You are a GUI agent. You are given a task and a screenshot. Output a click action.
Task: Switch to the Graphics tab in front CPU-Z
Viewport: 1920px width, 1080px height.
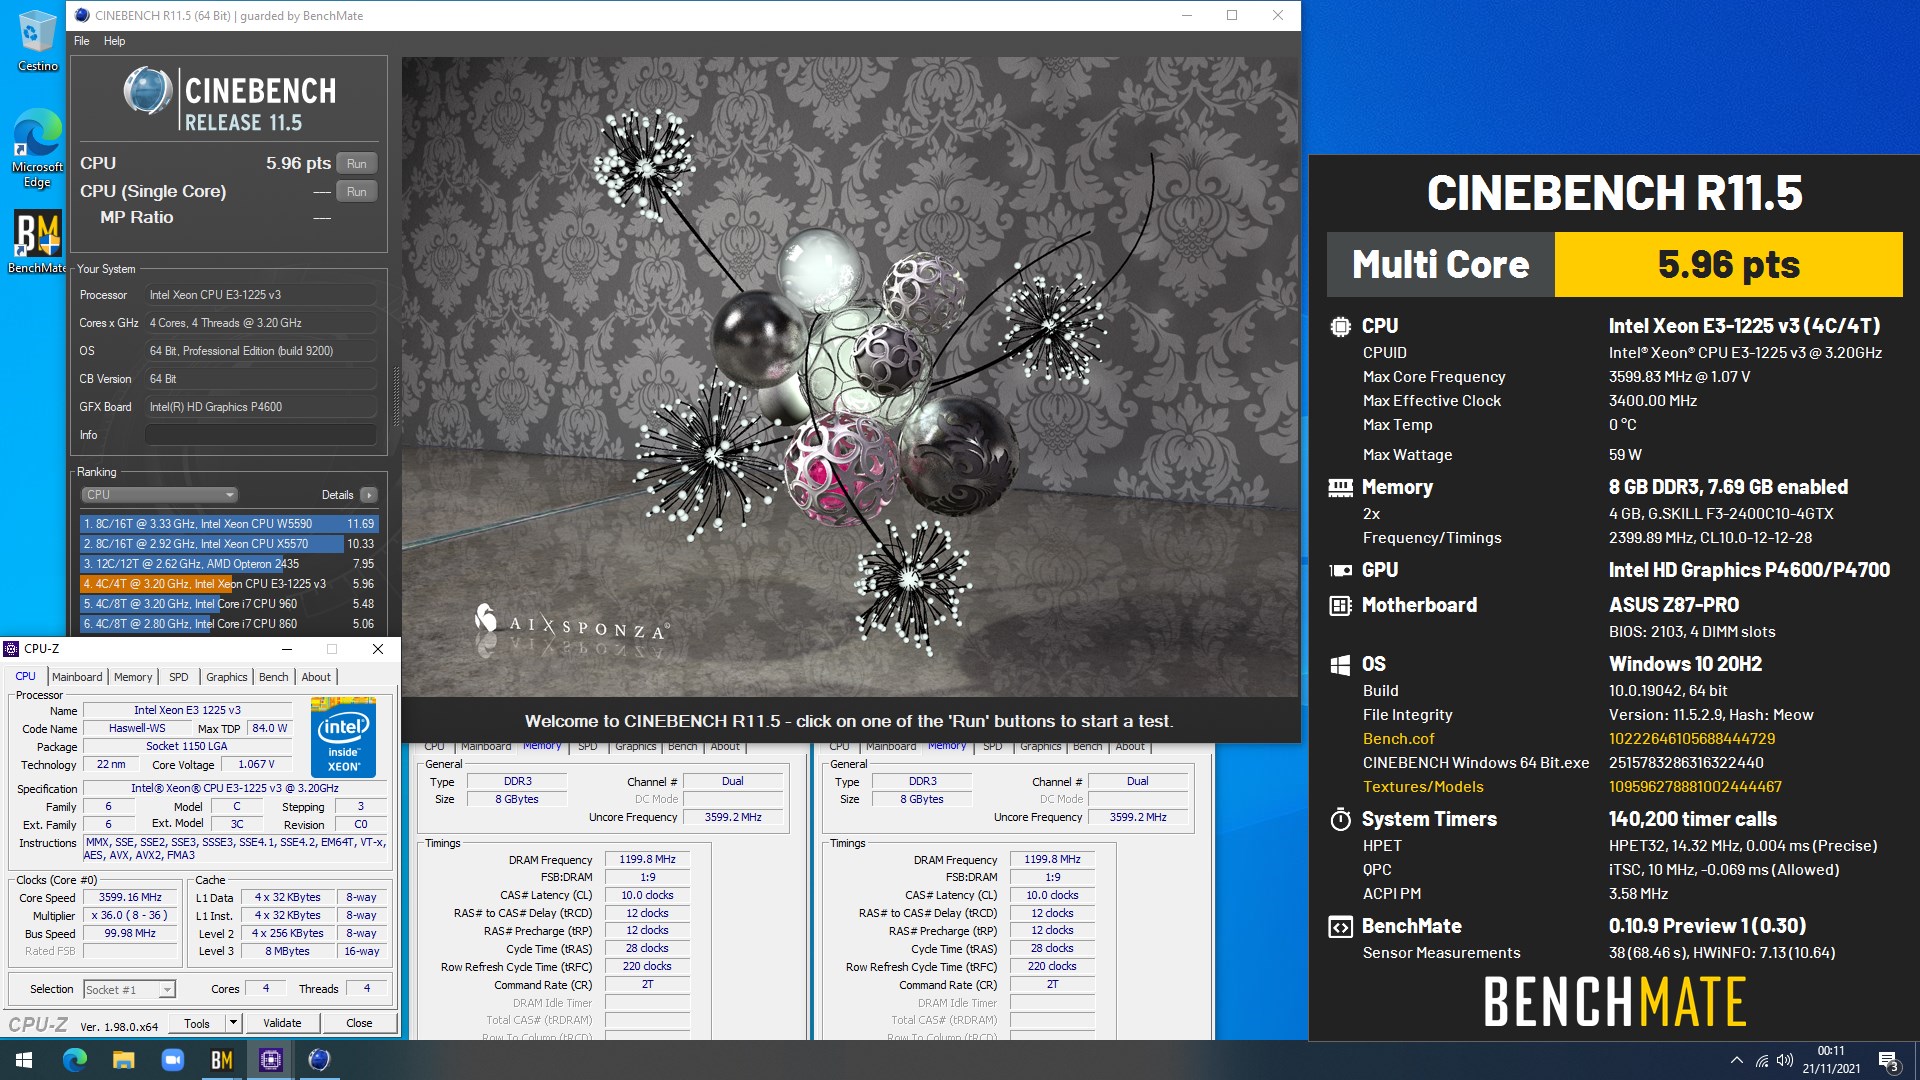point(227,677)
